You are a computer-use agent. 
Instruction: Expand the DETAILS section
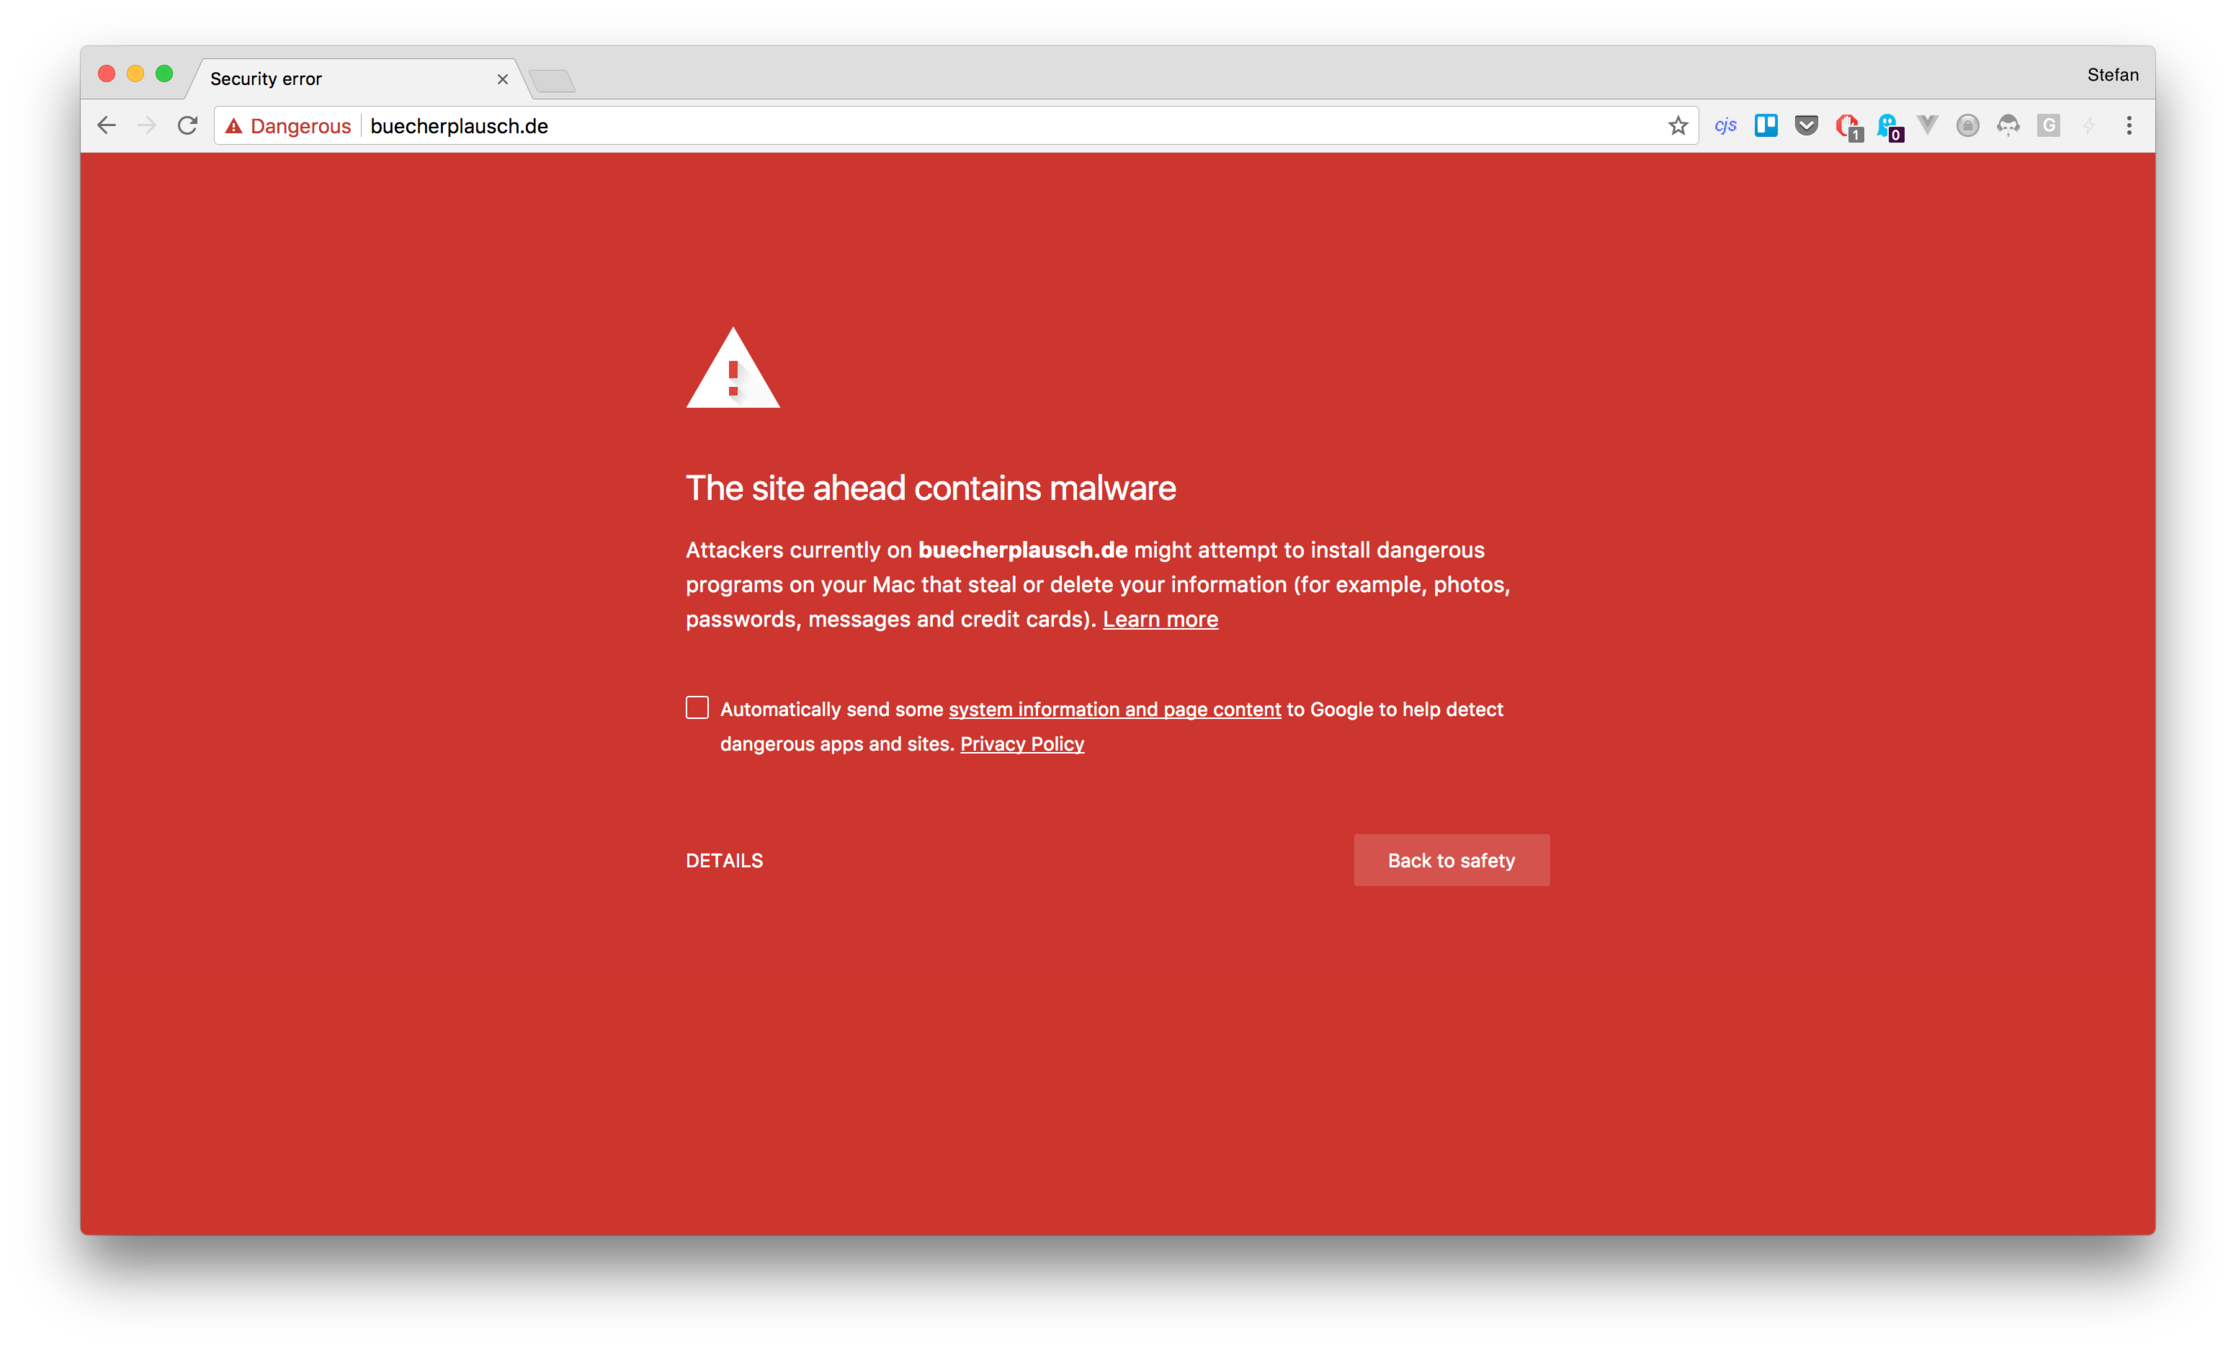(724, 860)
